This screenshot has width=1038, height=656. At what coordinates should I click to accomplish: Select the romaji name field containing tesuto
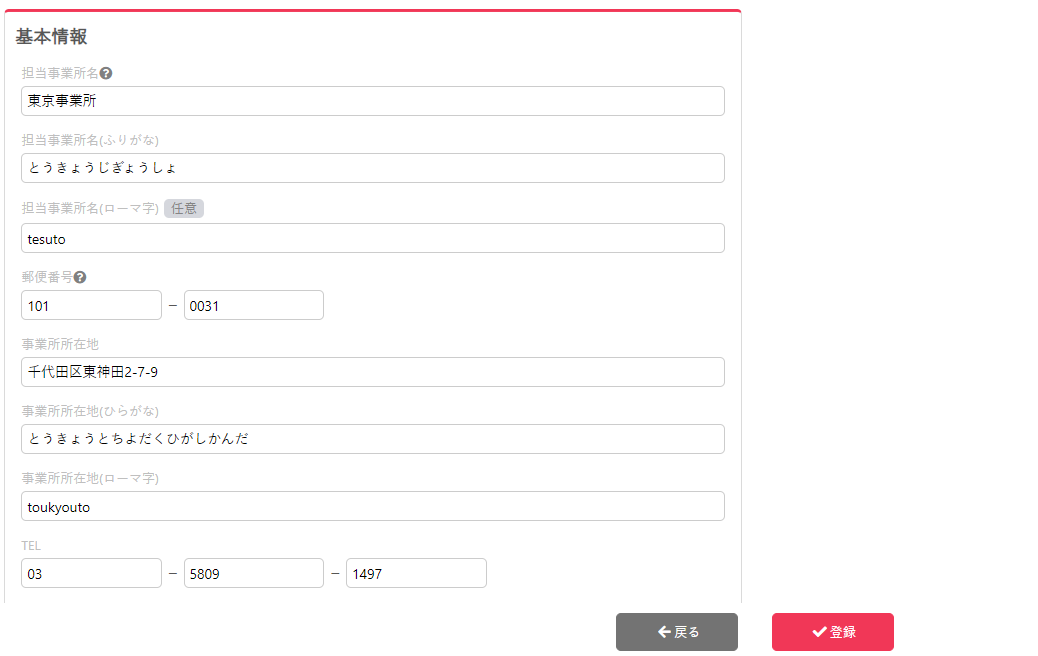(x=372, y=238)
